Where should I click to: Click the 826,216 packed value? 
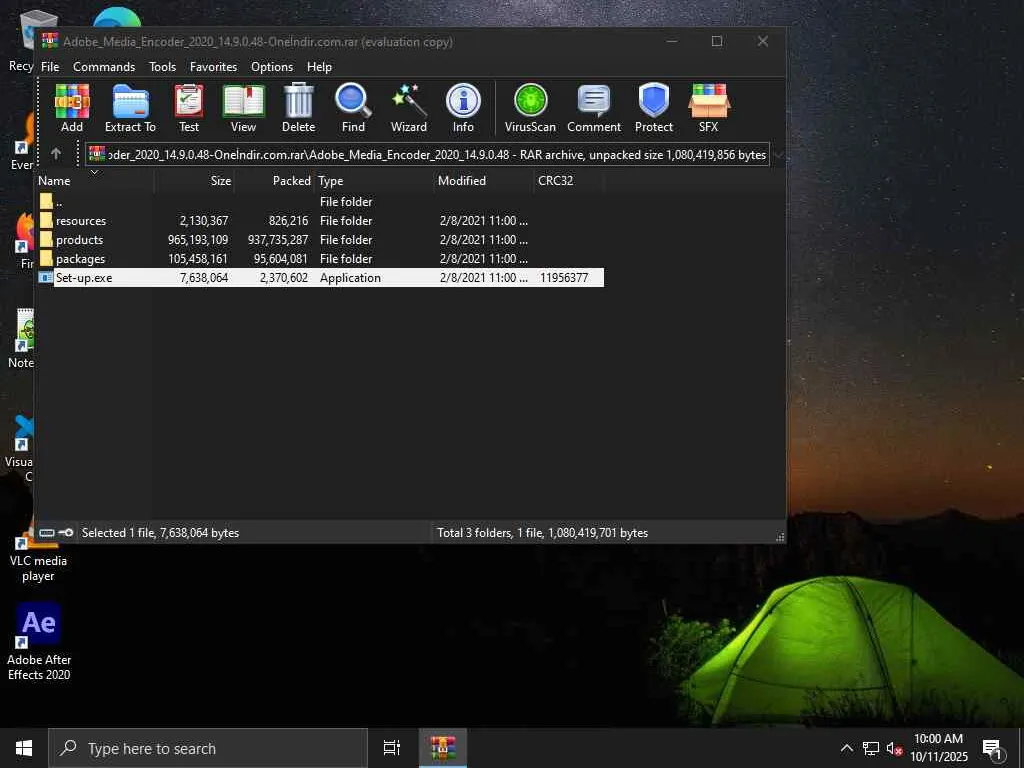click(288, 221)
